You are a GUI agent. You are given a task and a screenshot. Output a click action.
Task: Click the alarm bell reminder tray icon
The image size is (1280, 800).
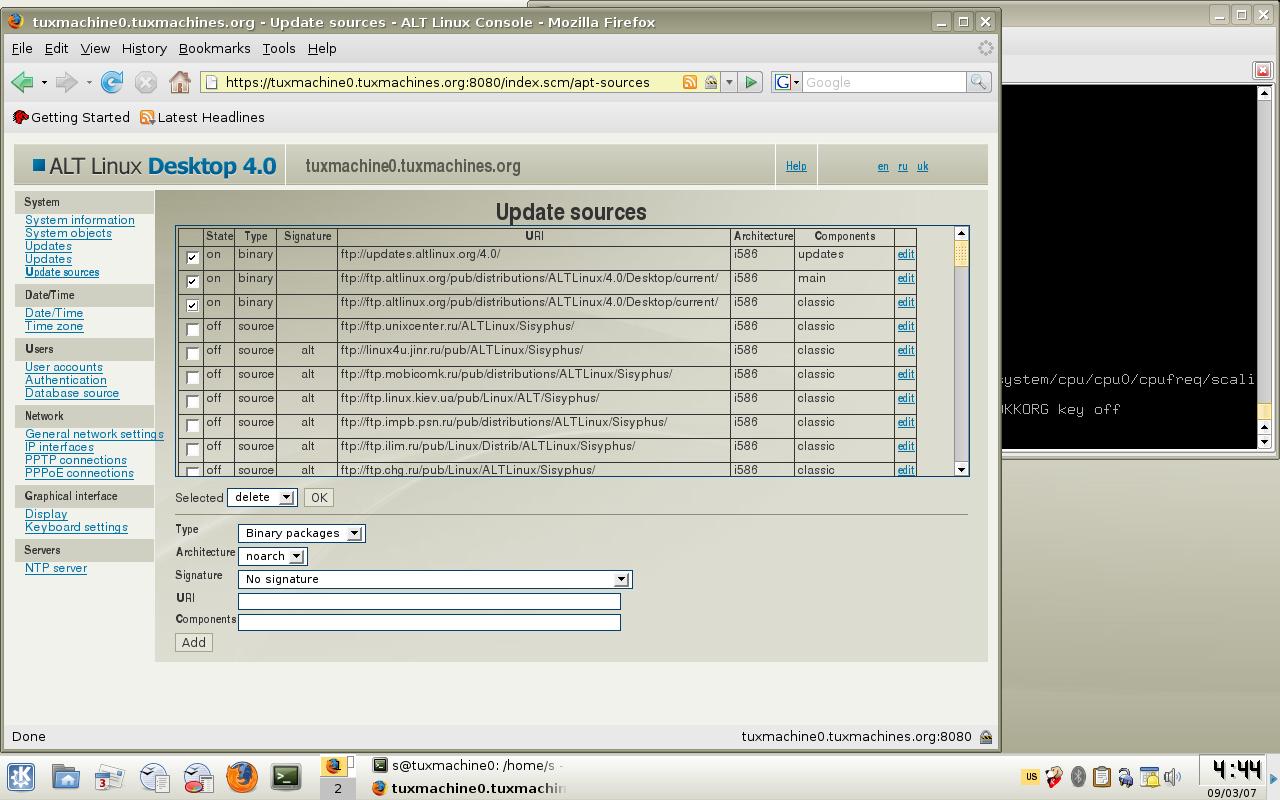coord(1150,777)
